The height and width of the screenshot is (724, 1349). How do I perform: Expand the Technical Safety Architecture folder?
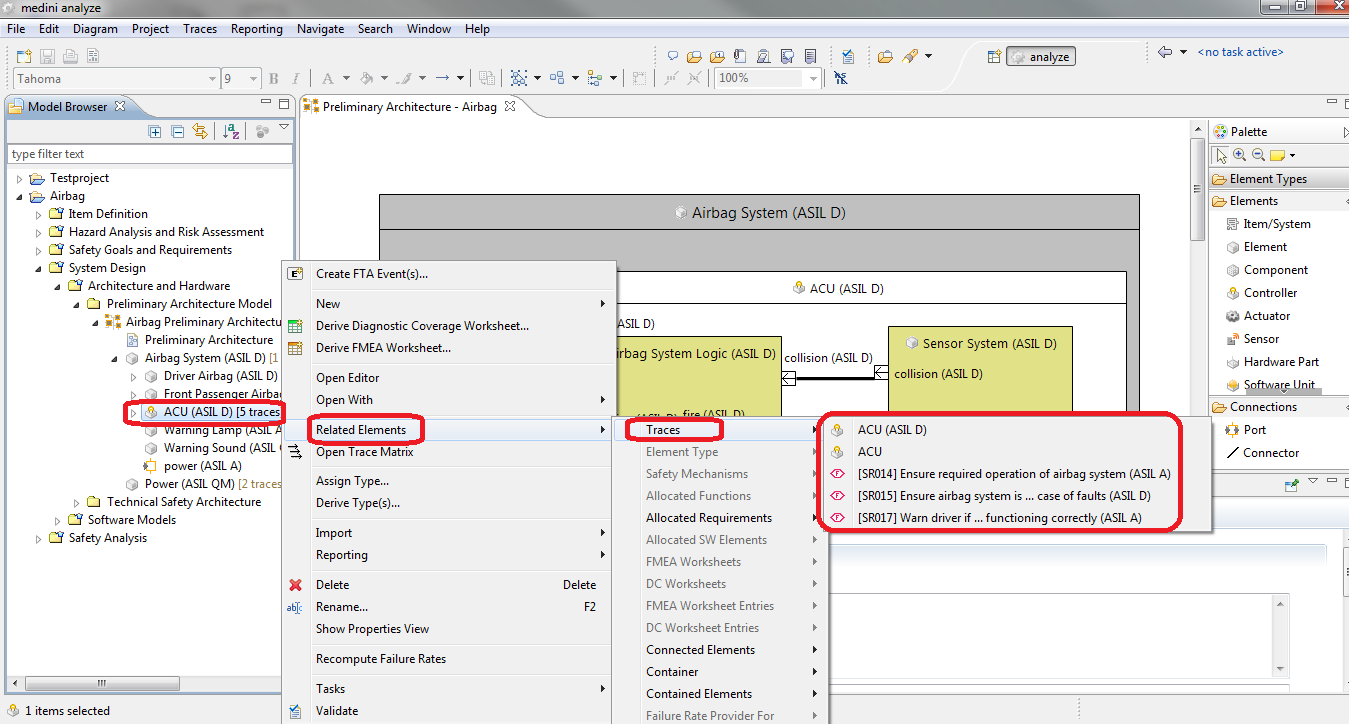click(78, 502)
